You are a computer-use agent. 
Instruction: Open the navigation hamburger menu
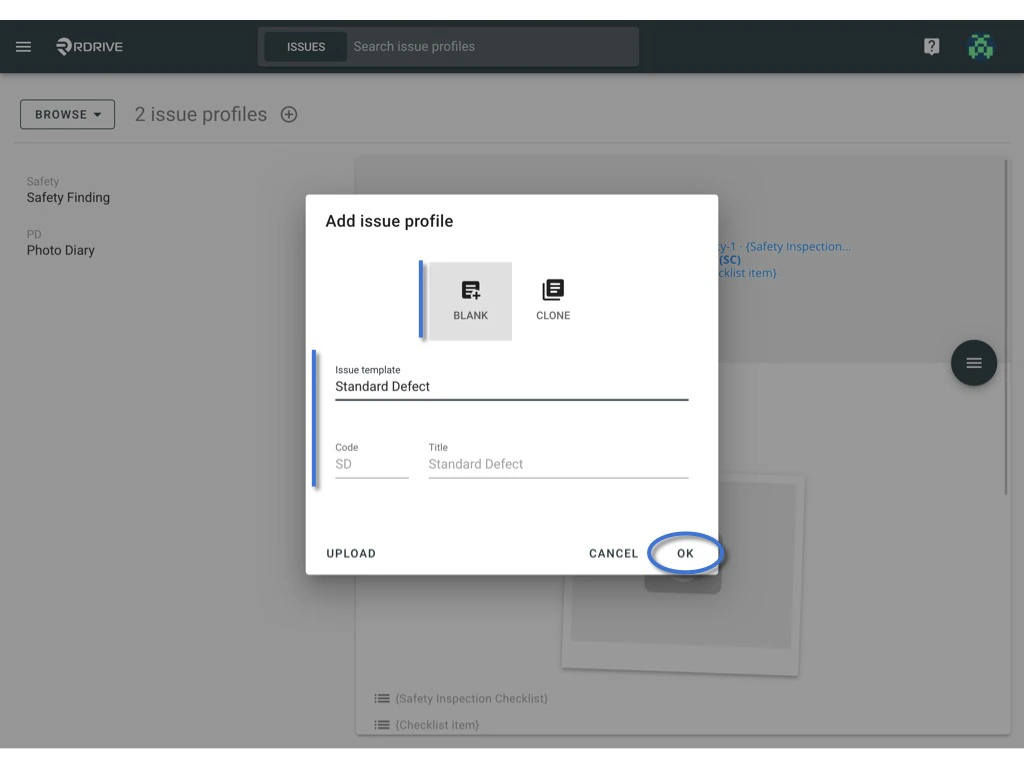23,46
